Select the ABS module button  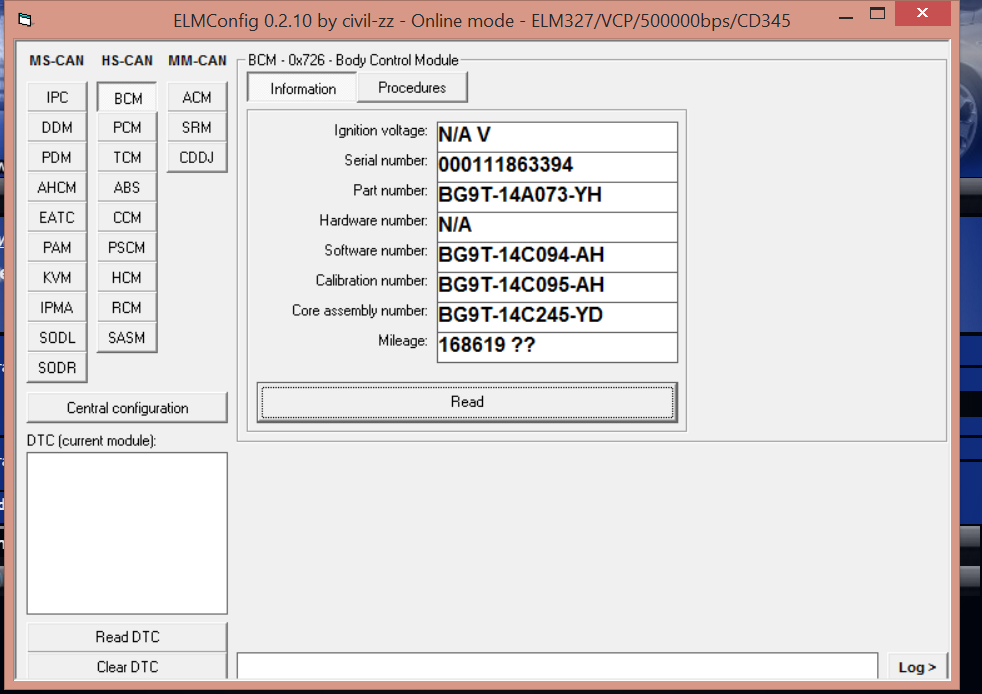[x=127, y=187]
